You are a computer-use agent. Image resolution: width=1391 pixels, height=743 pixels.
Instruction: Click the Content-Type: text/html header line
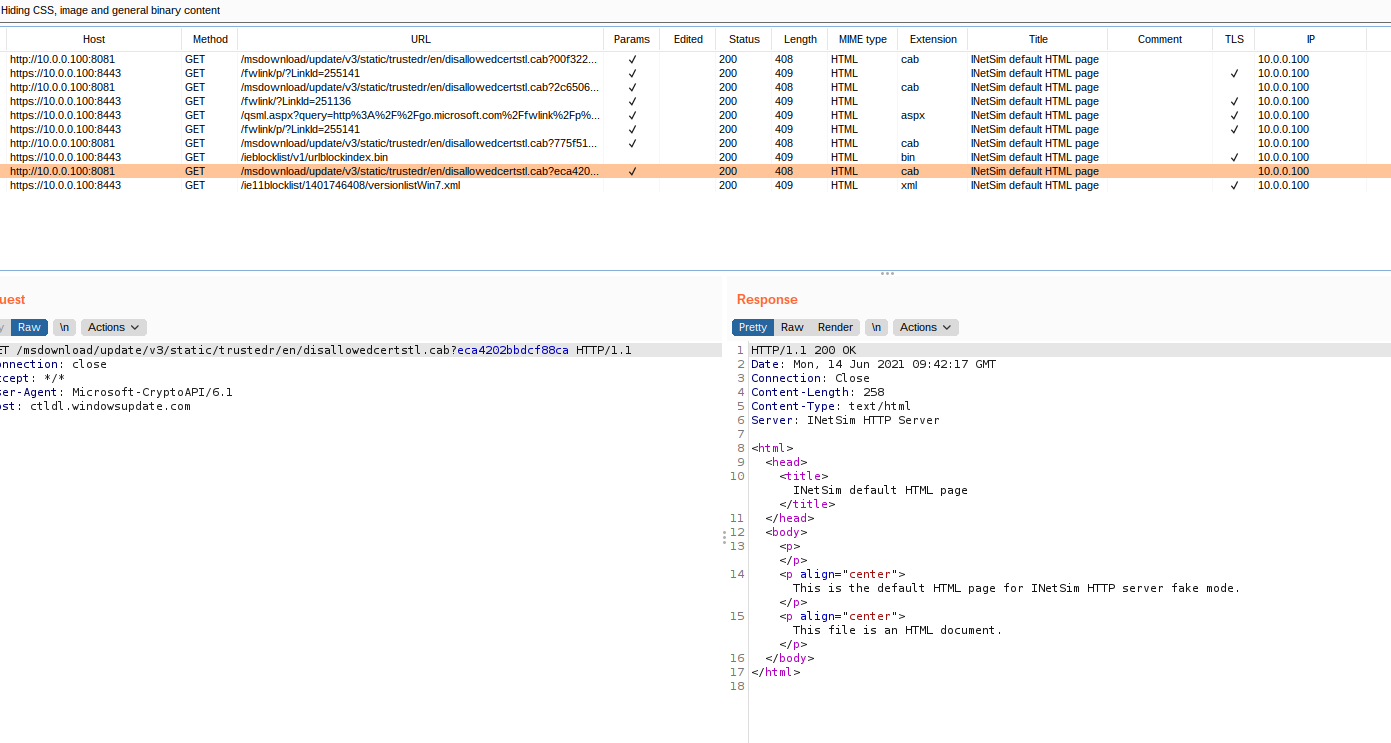[831, 406]
